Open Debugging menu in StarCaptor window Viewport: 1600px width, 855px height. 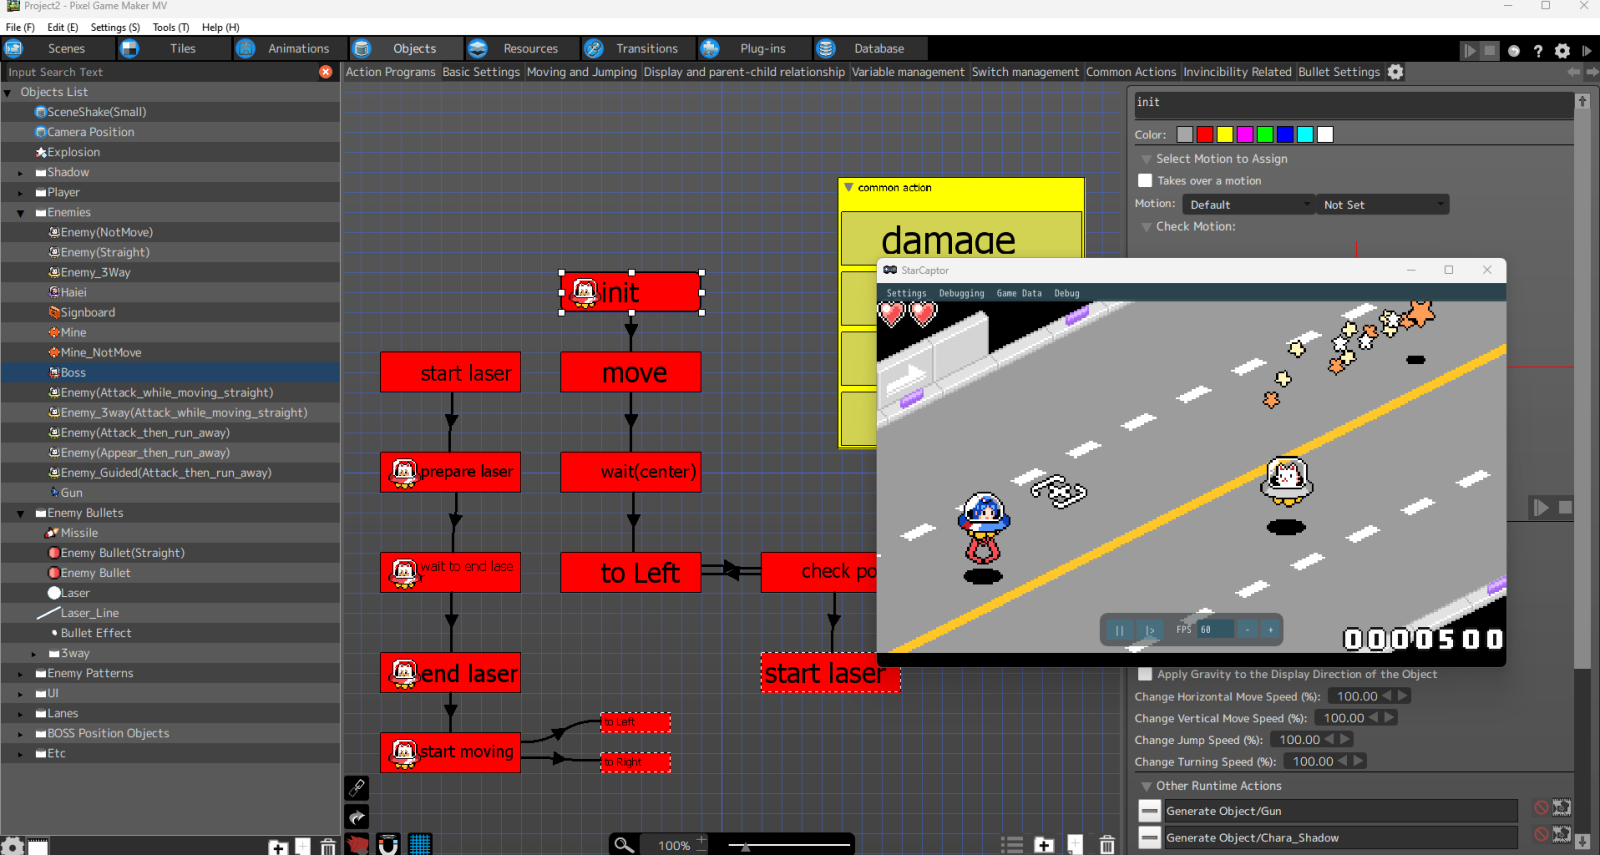coord(961,293)
